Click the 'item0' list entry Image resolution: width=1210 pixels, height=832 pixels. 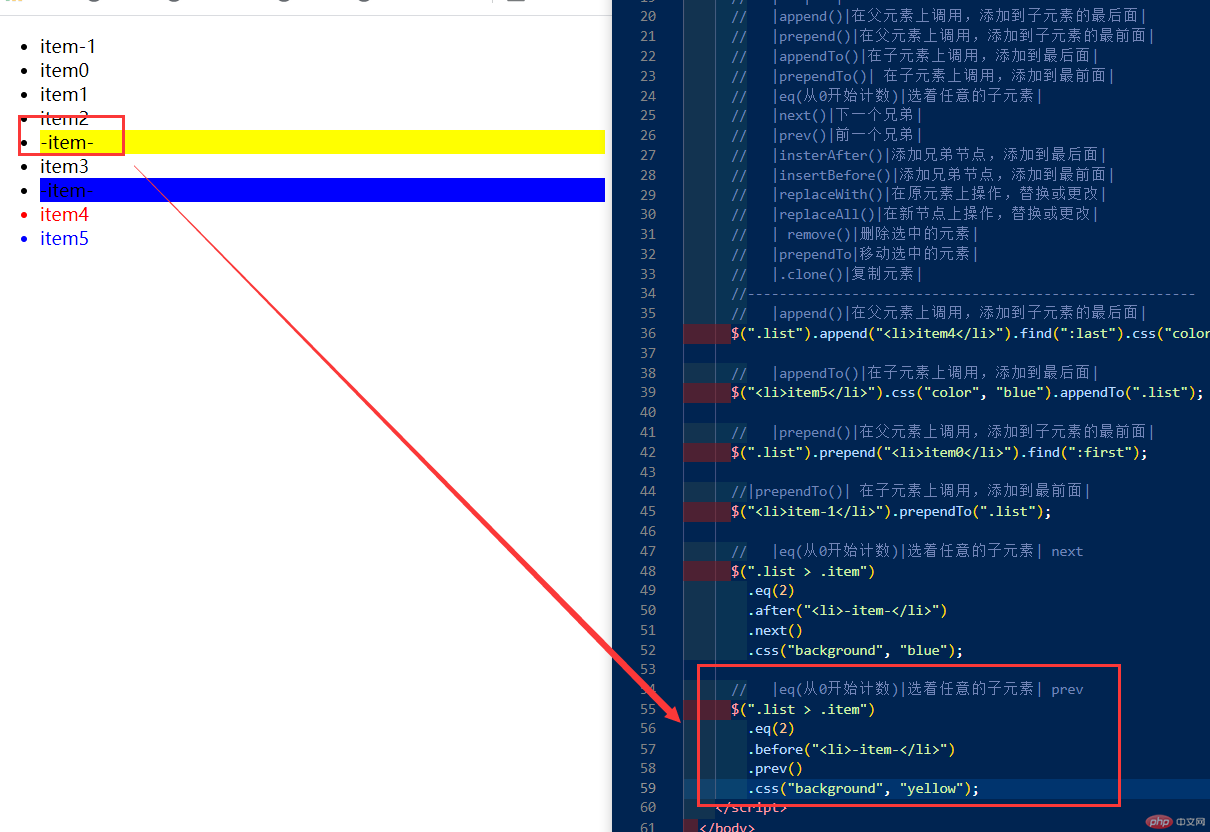(64, 70)
